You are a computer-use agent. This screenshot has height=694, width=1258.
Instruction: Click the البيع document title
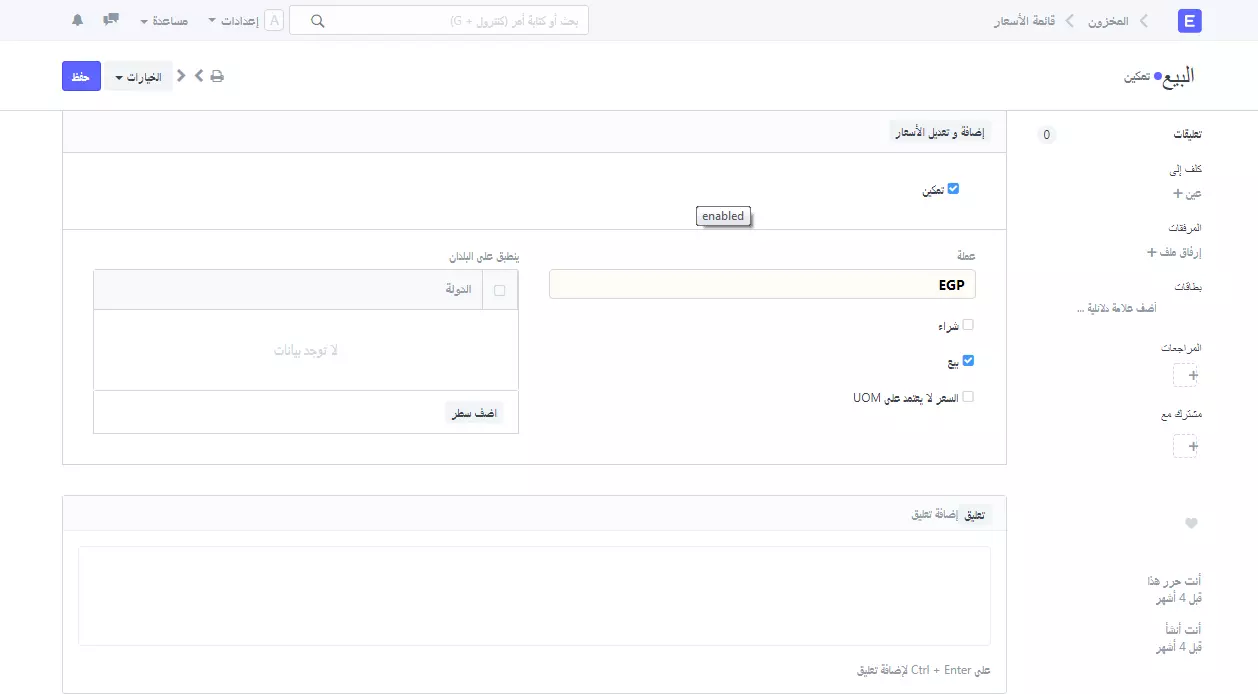coord(1179,76)
